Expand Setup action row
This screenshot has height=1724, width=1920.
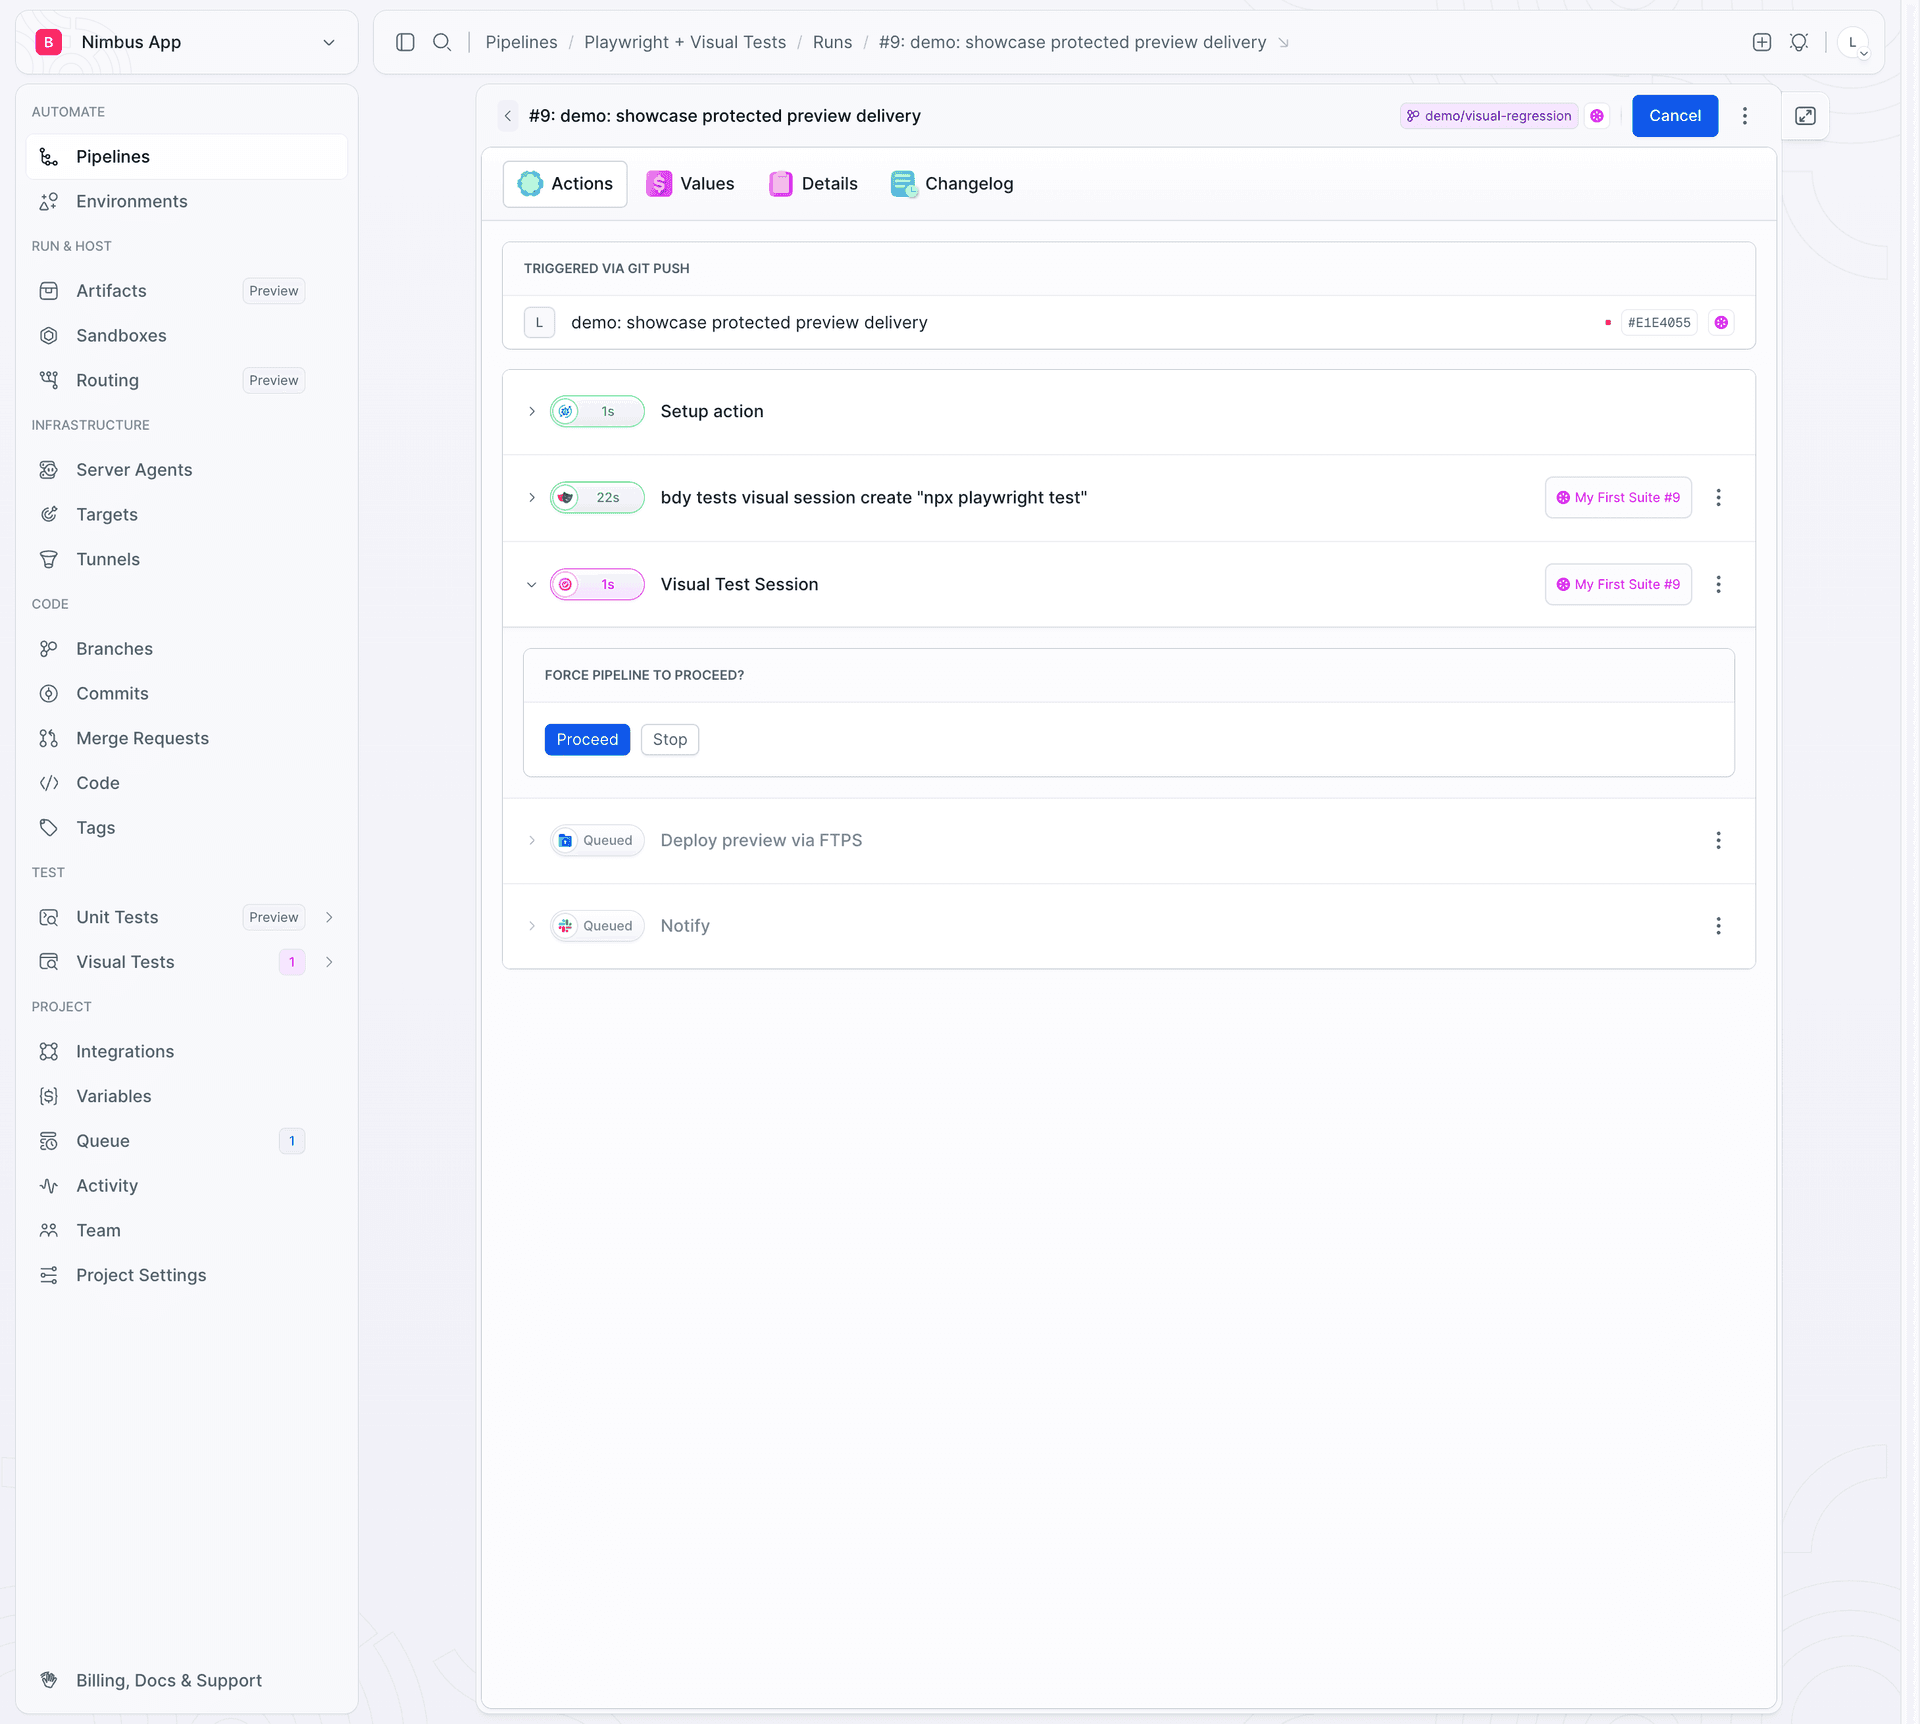pos(532,411)
